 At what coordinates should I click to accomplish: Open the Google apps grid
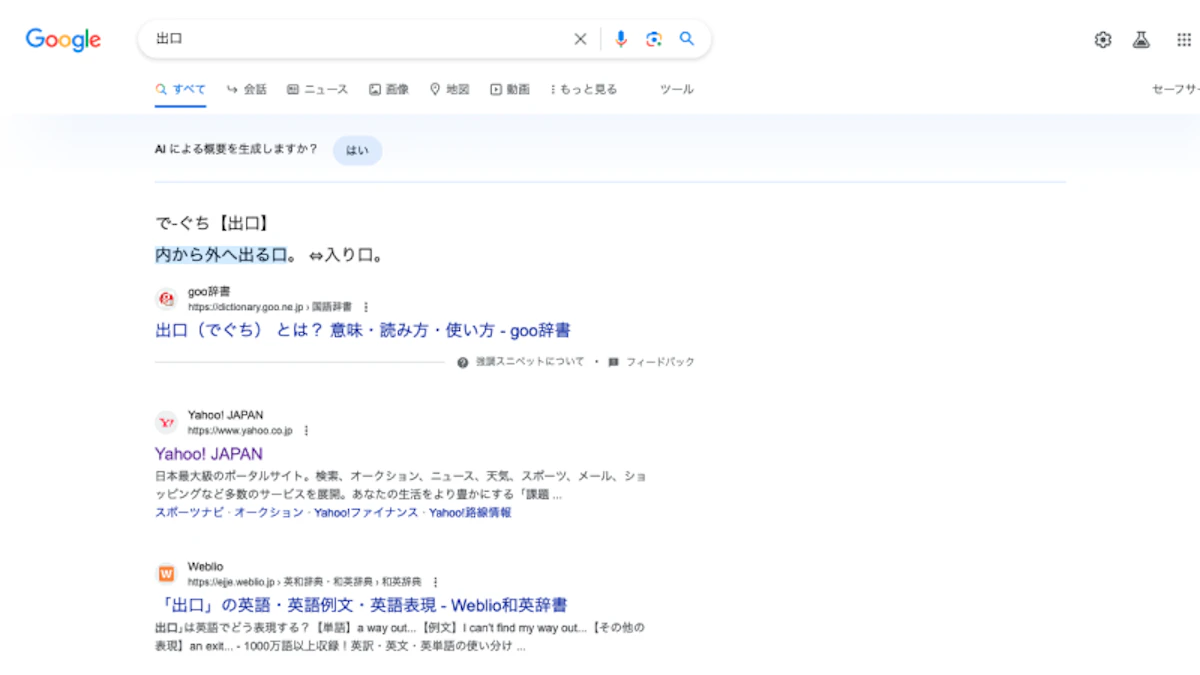[x=1179, y=39]
